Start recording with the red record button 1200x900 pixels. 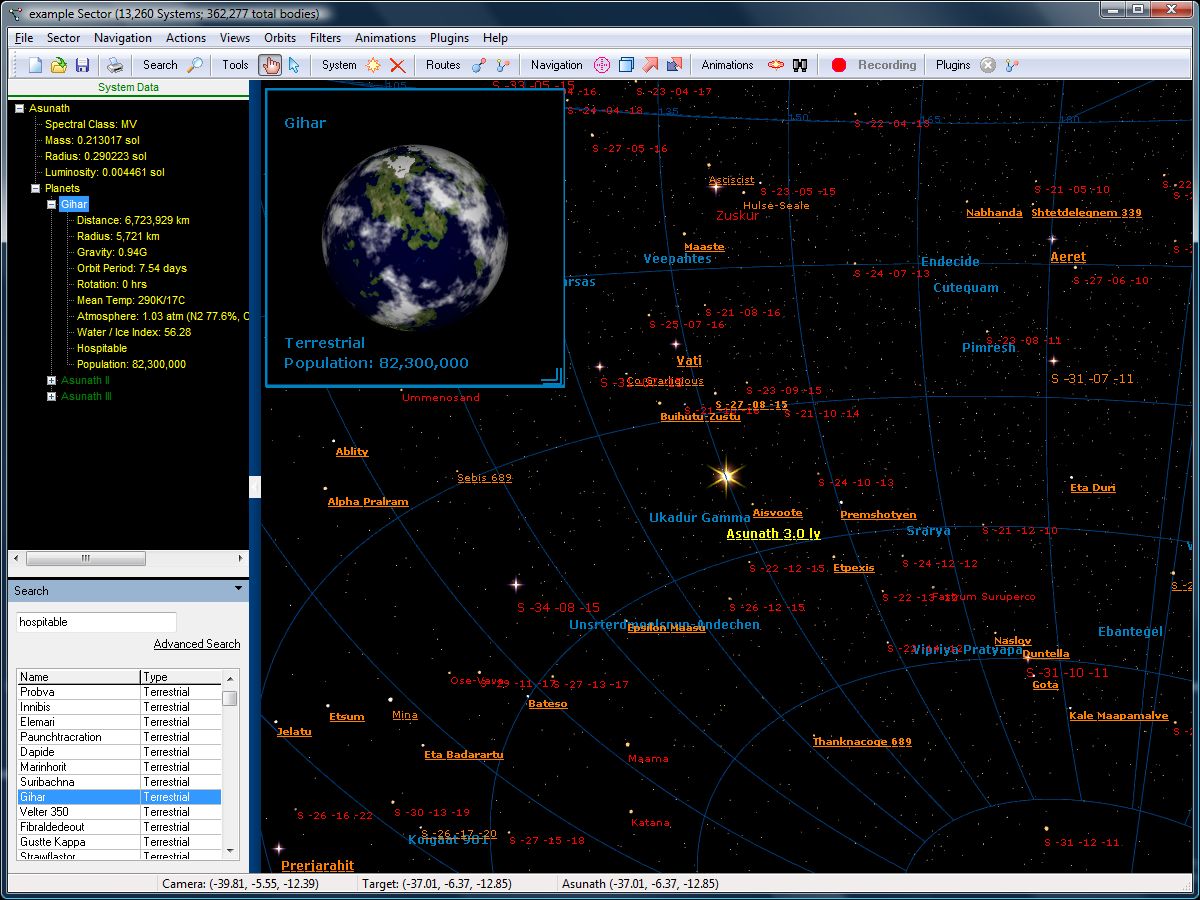(839, 65)
